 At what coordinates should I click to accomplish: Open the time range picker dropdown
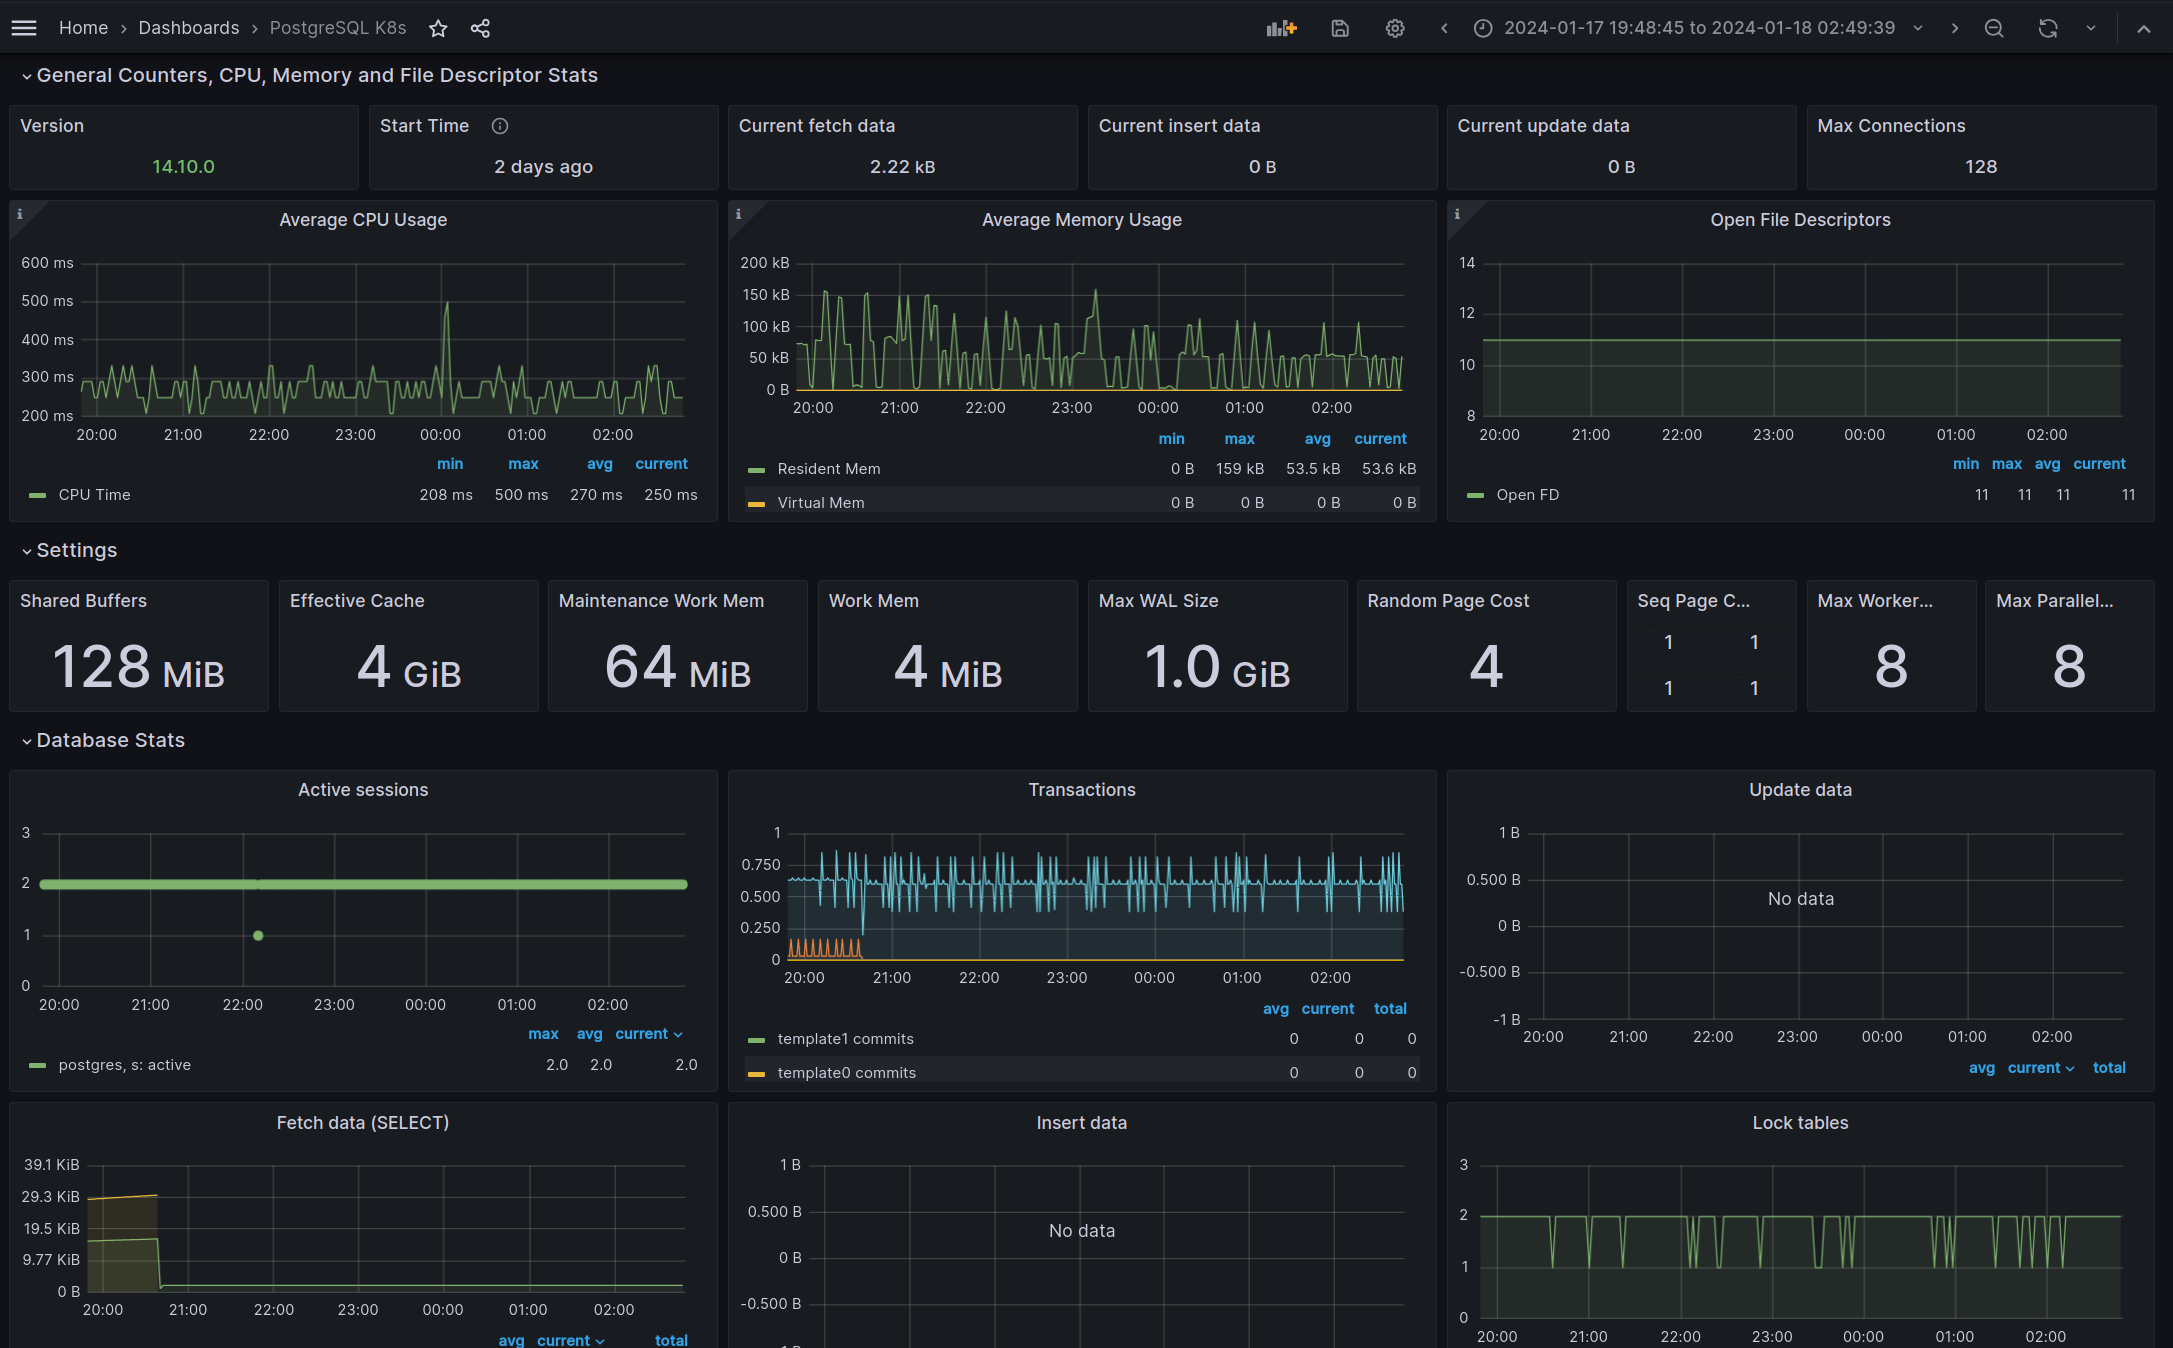tap(1698, 28)
